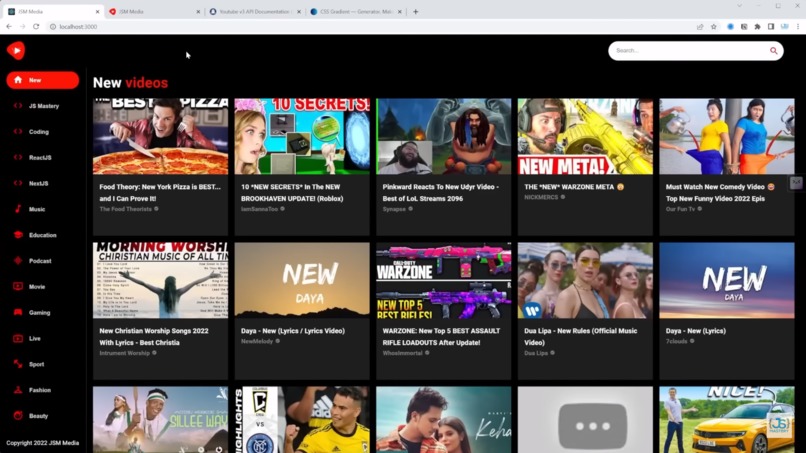Click the Music note icon
The width and height of the screenshot is (806, 453).
click(x=18, y=209)
